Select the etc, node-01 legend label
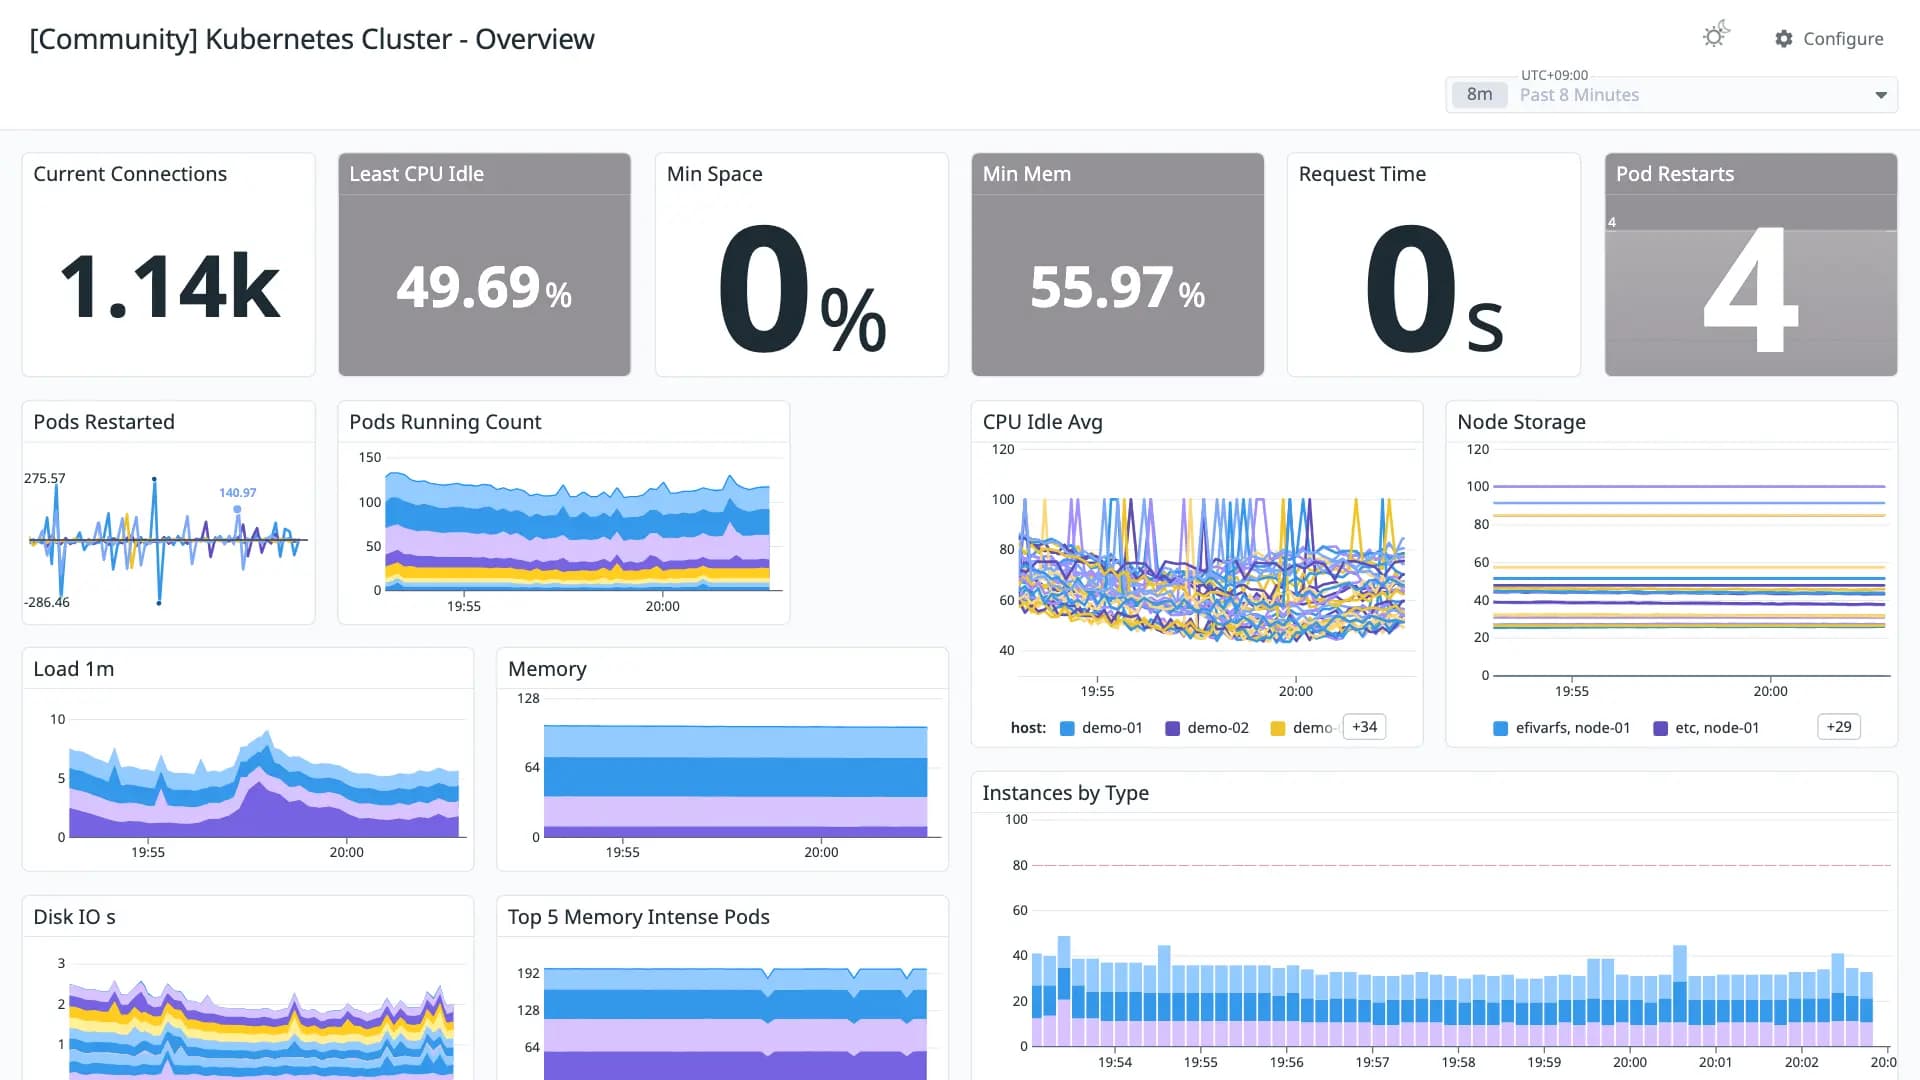The width and height of the screenshot is (1920, 1080). point(1717,728)
